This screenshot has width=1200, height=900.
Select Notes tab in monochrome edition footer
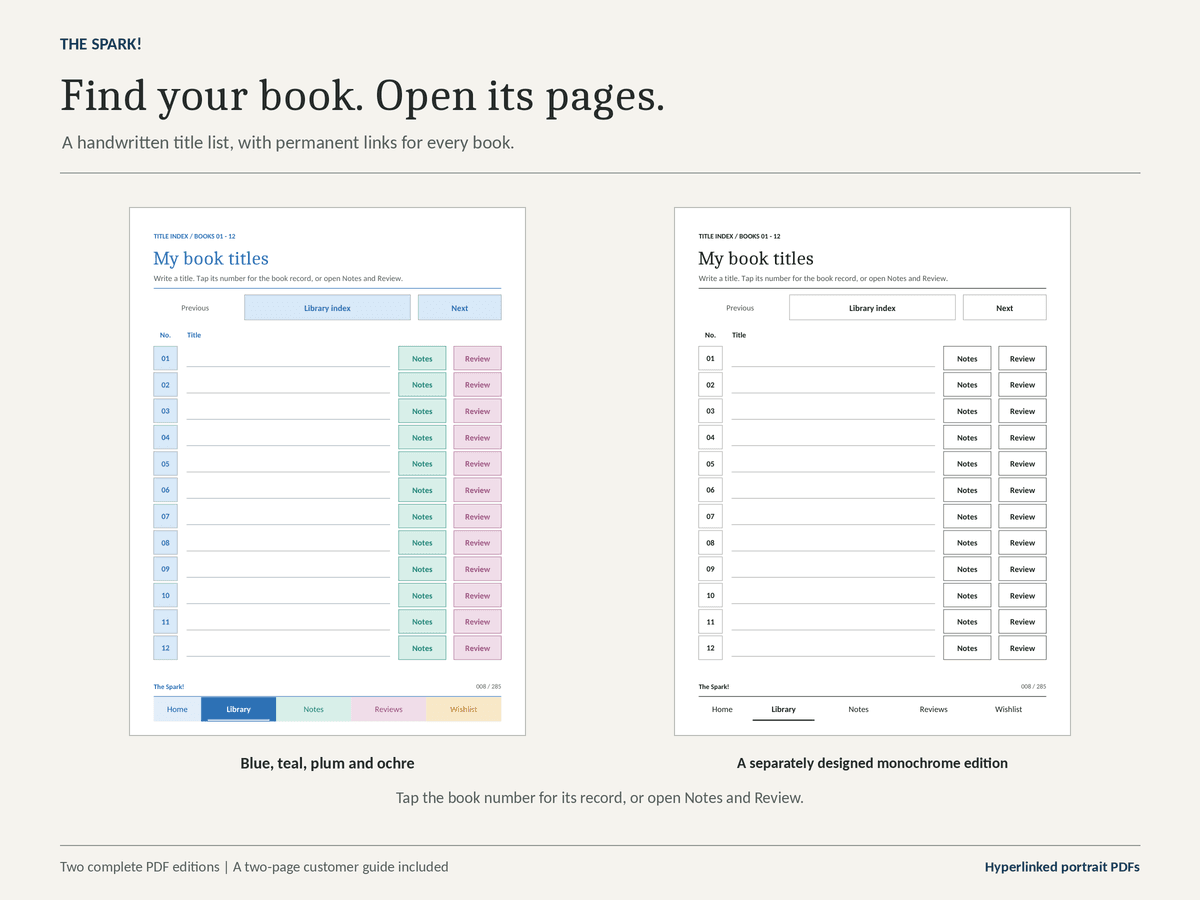[x=858, y=709]
